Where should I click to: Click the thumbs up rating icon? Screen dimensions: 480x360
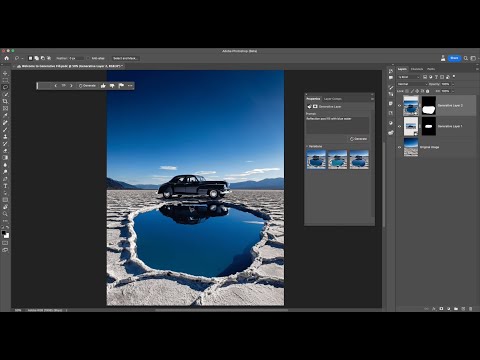[103, 86]
